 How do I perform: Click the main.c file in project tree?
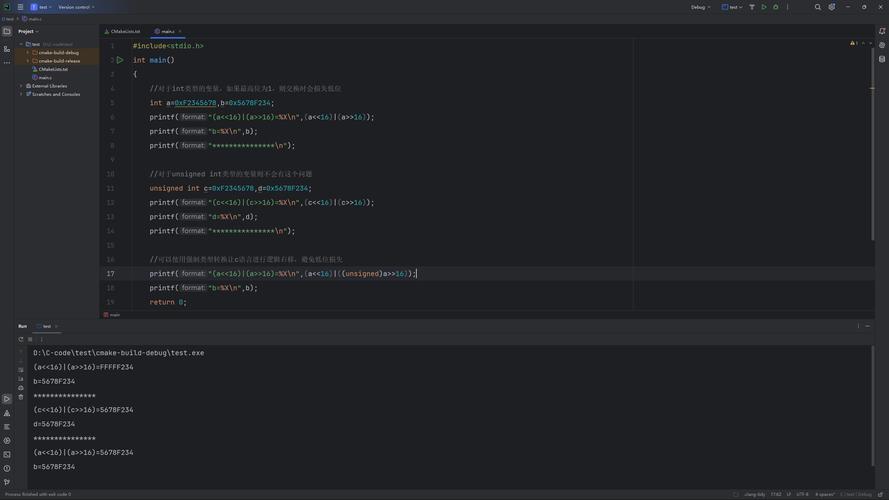44,77
